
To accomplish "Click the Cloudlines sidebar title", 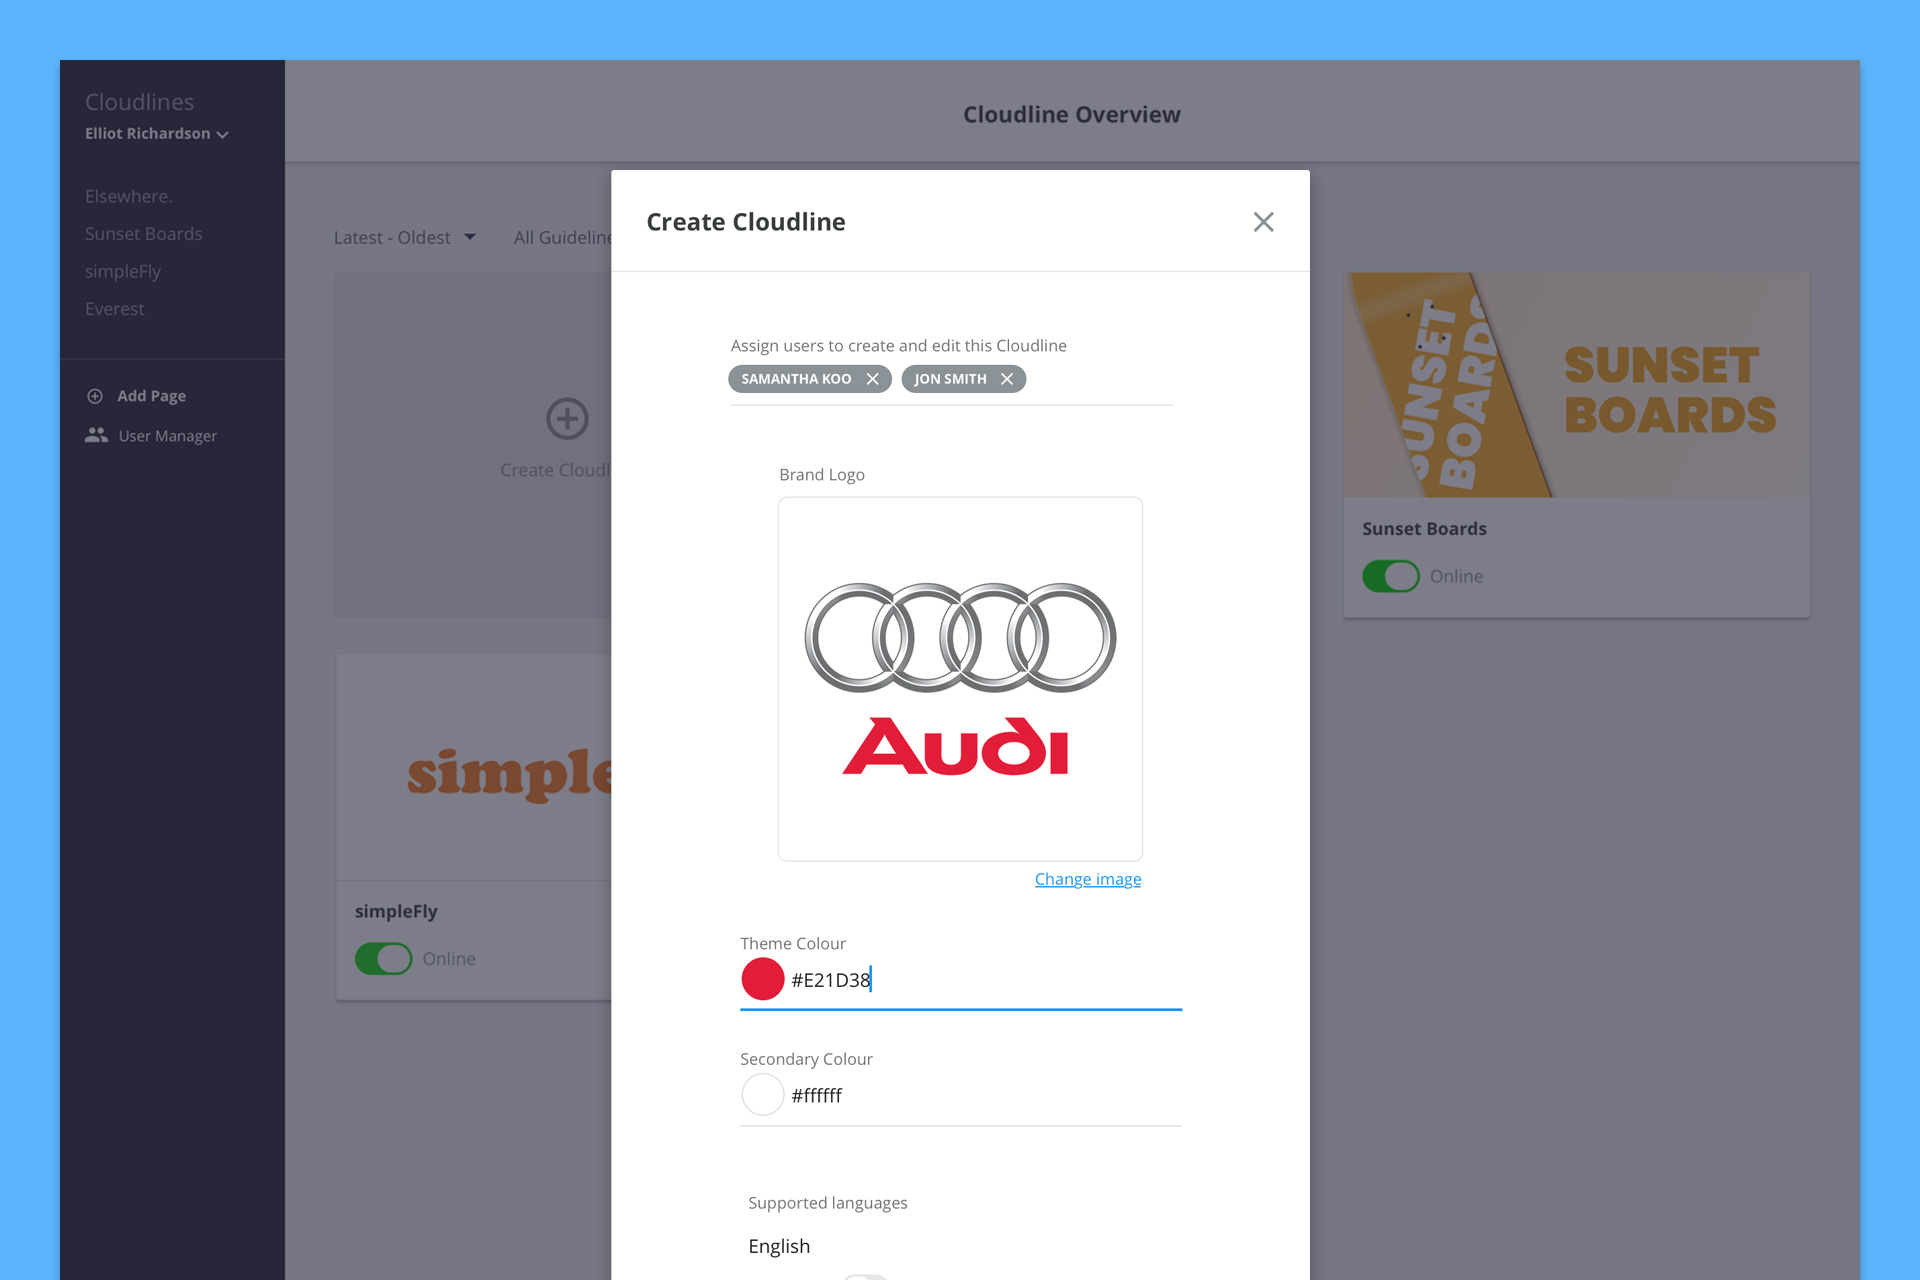I will point(139,102).
